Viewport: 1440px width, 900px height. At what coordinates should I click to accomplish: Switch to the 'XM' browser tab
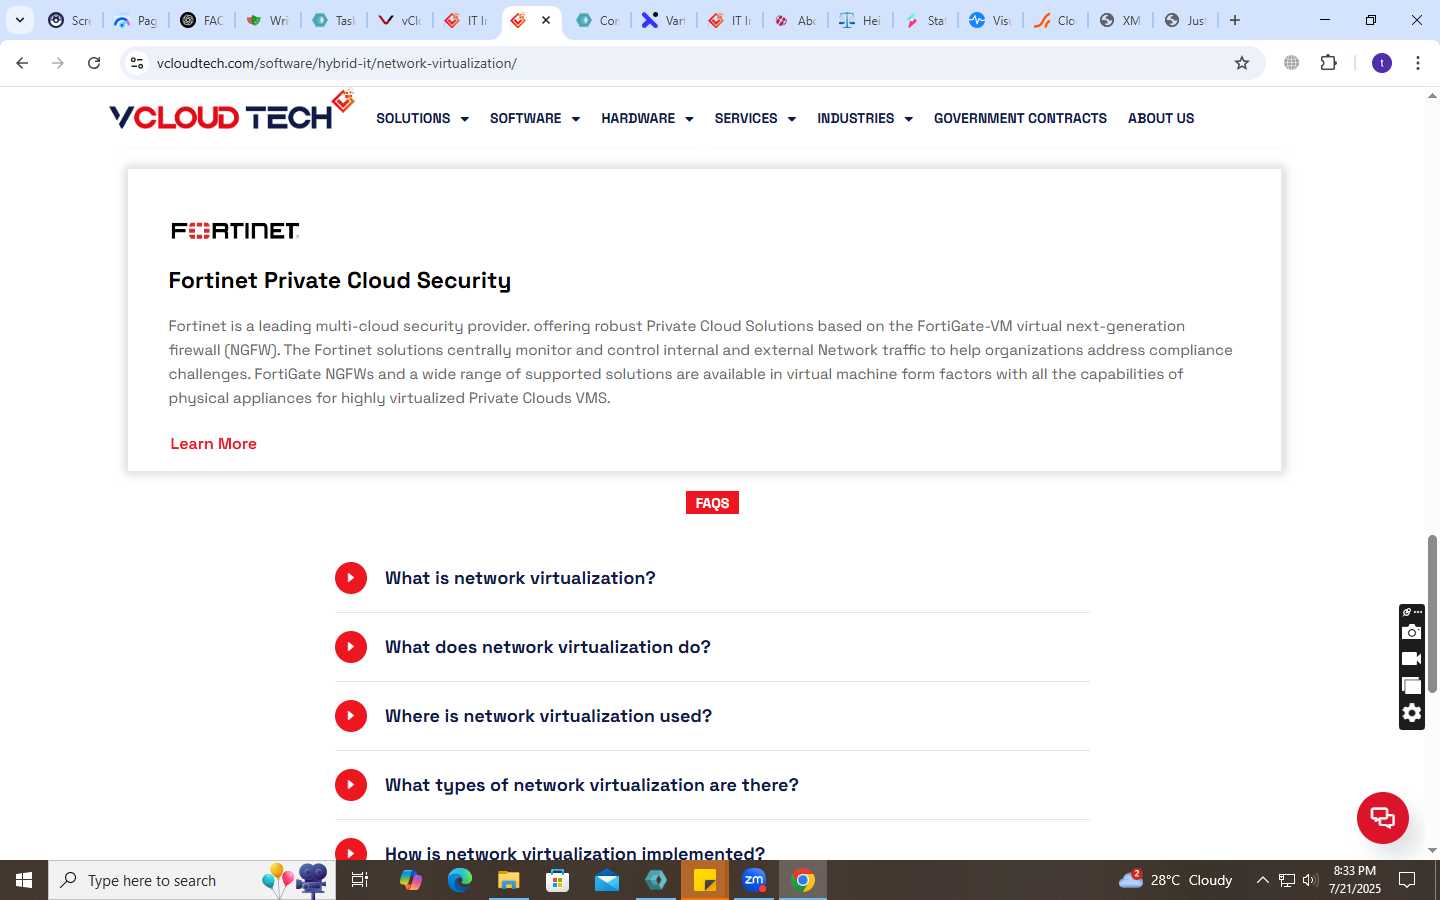coord(1120,20)
